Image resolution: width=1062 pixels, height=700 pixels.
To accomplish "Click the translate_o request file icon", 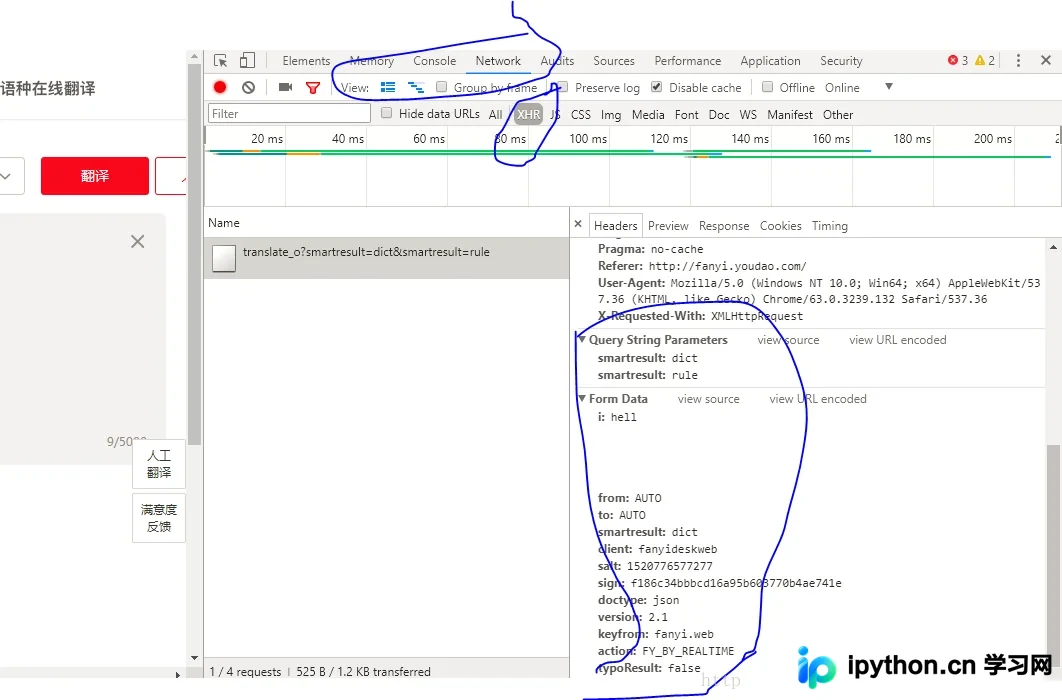I will click(224, 258).
